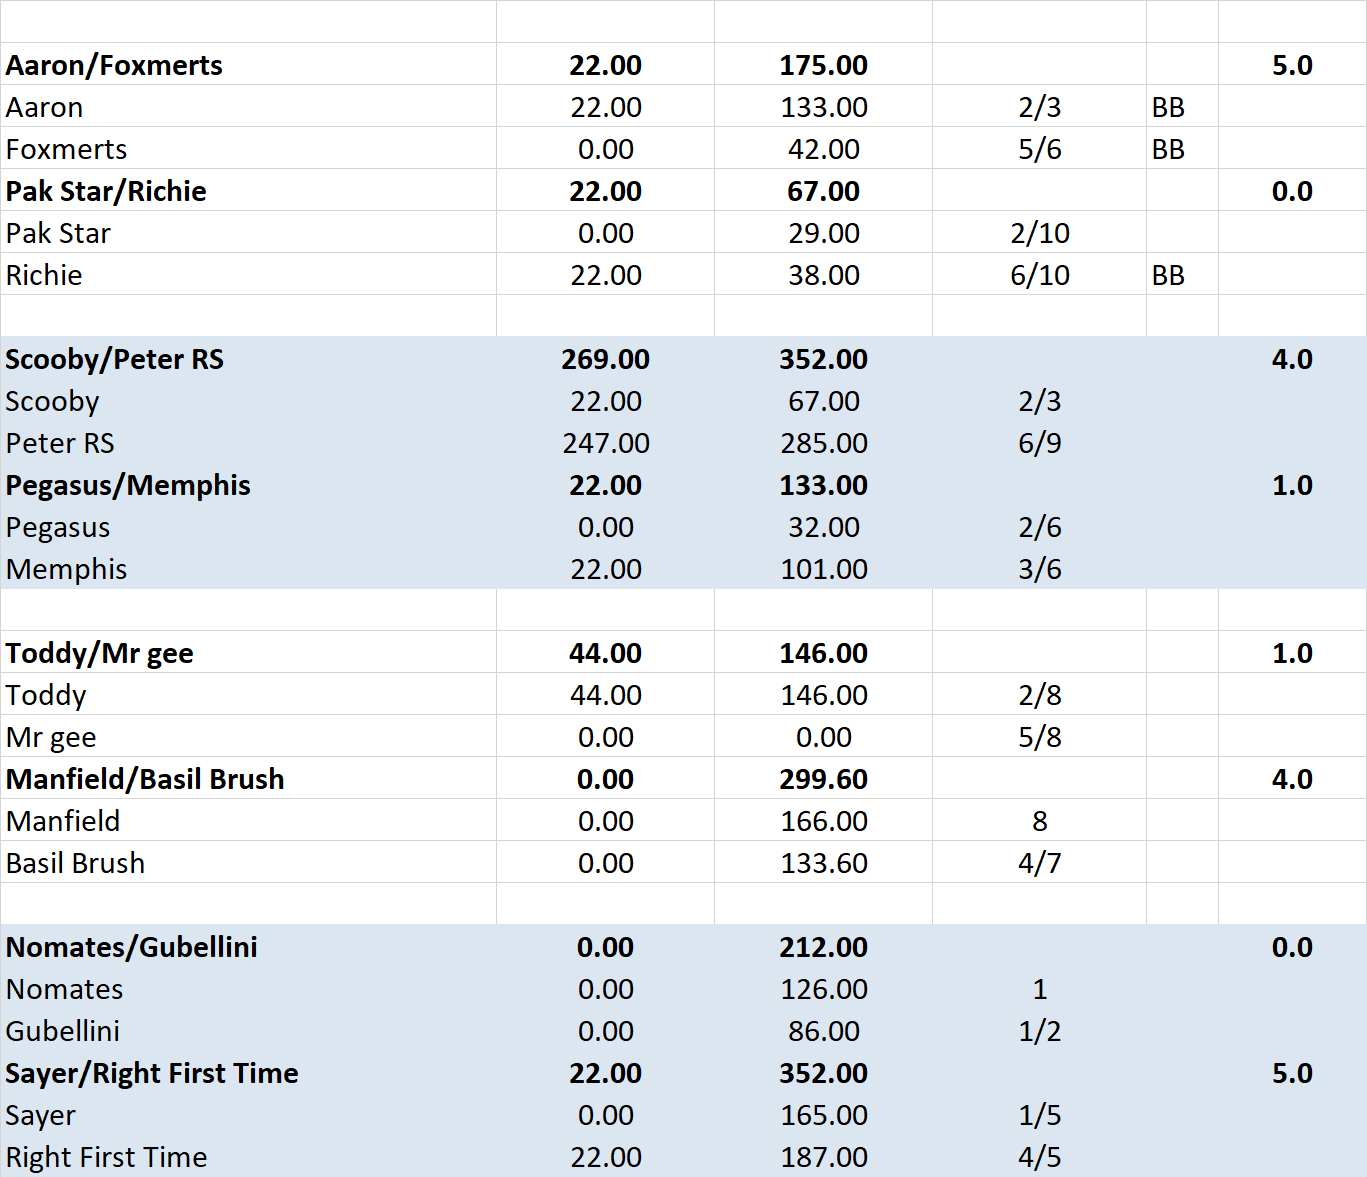Click the Pegasus/Memphis team name cell
The height and width of the screenshot is (1177, 1367).
click(x=128, y=485)
